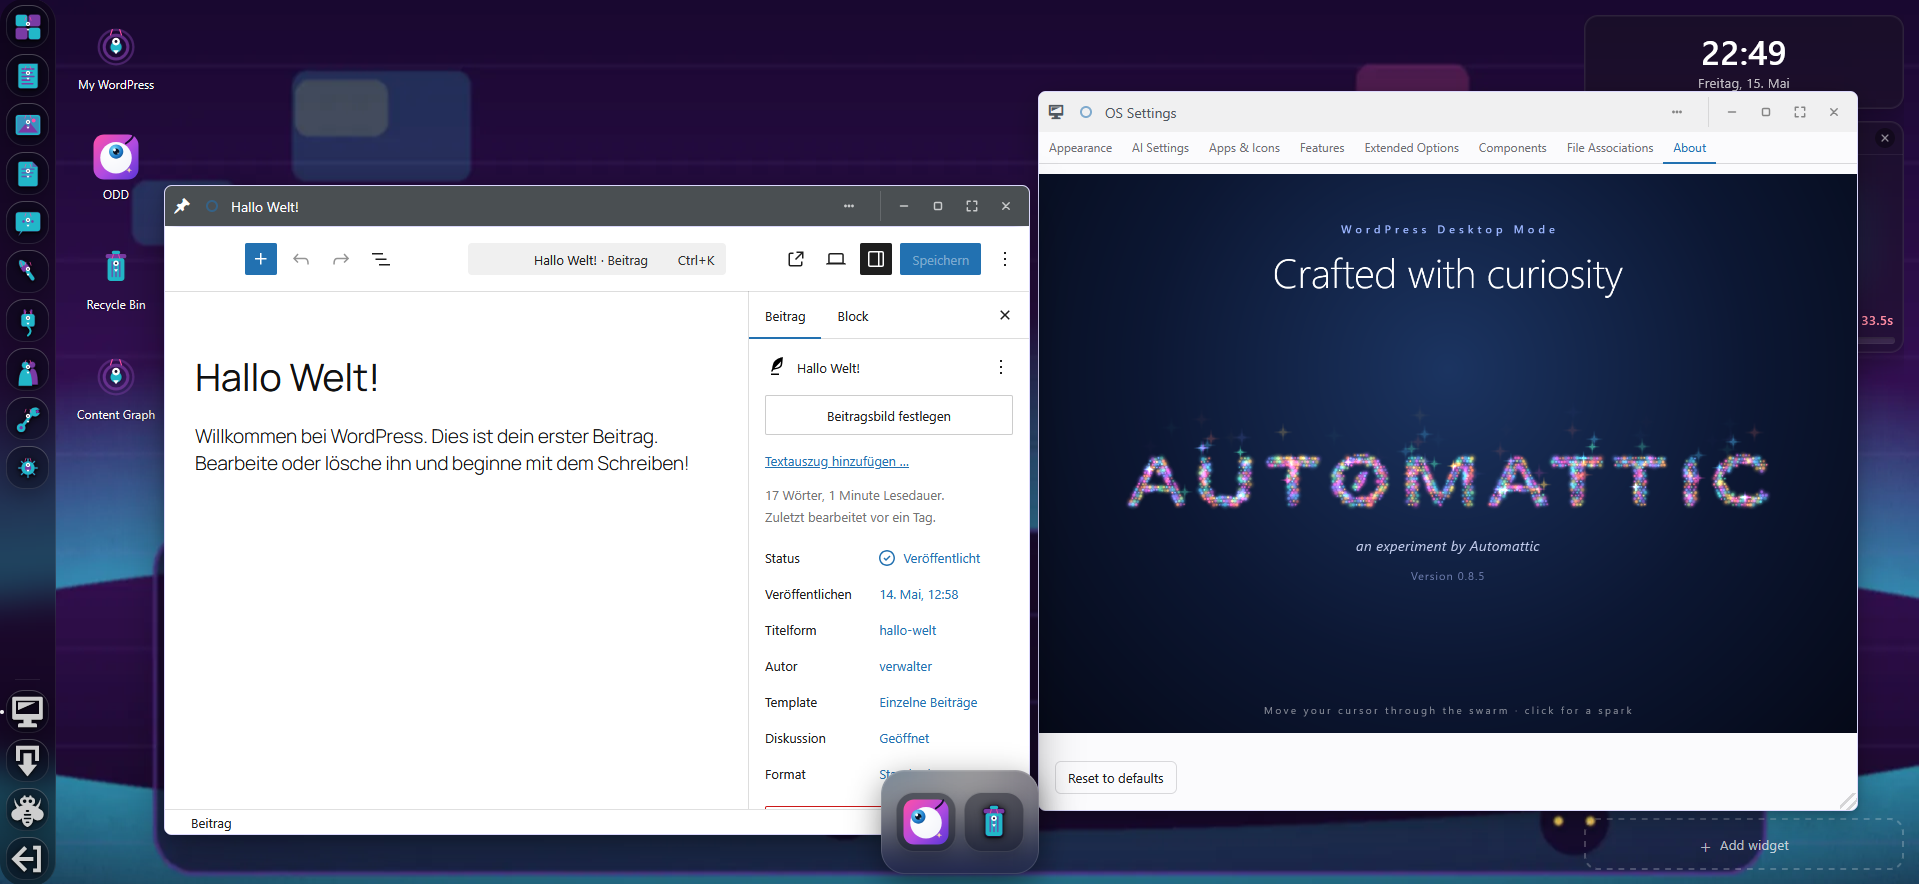
Task: Click the Textauszug hinzufügen link
Action: (837, 461)
